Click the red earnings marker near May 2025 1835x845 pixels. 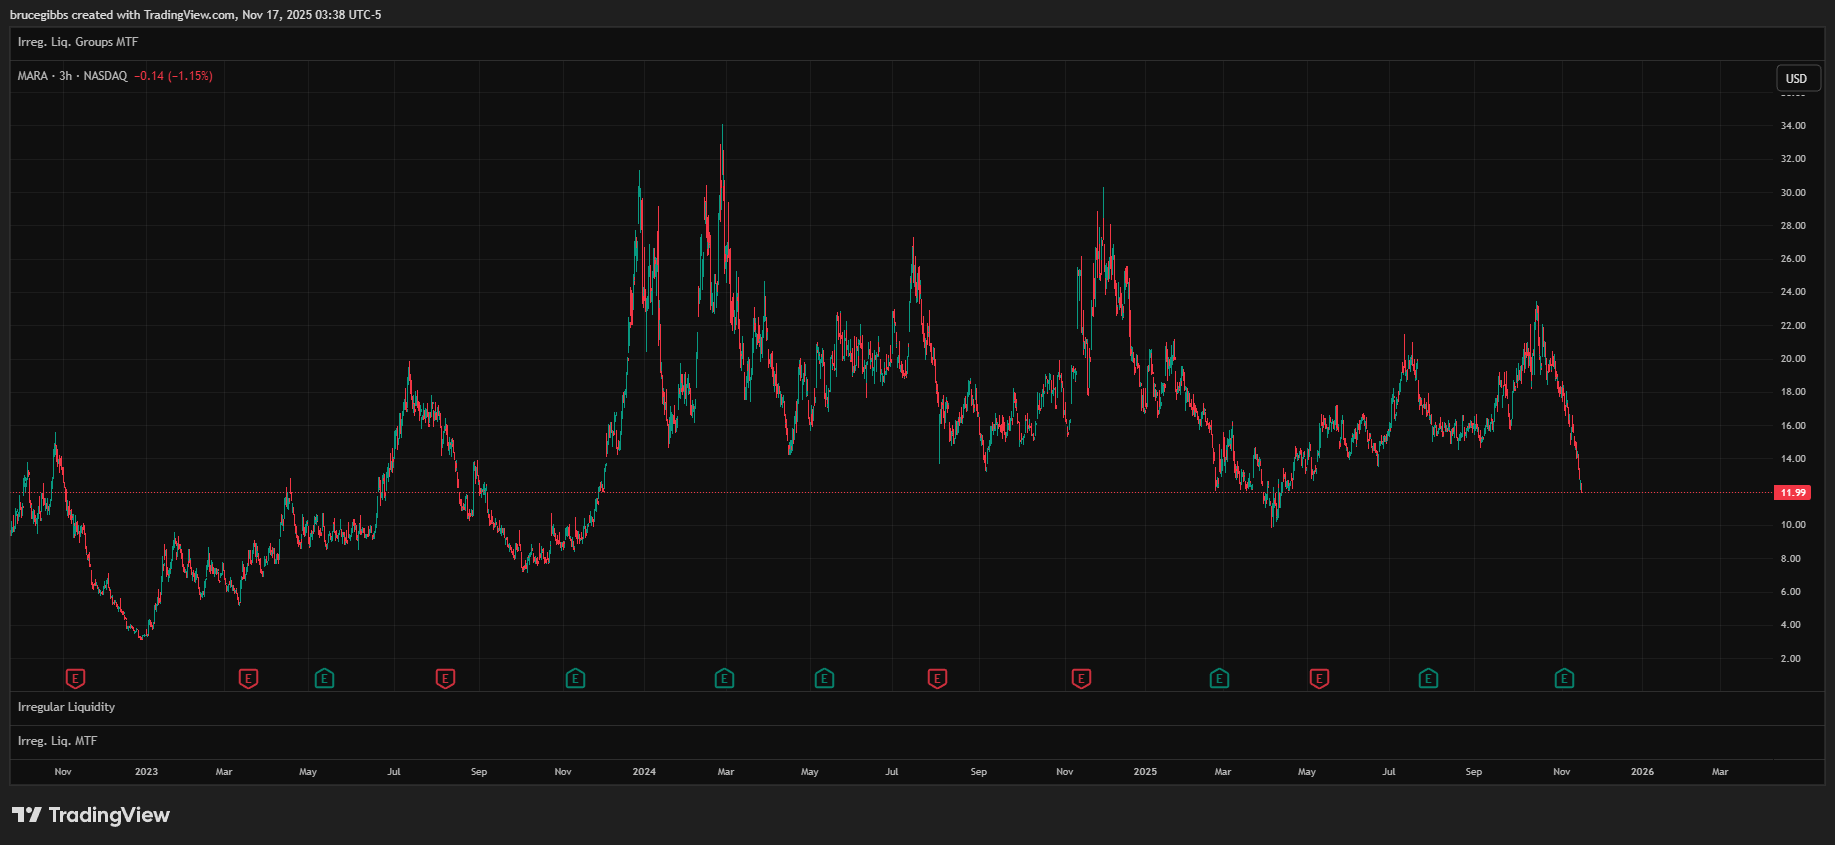pyautogui.click(x=1319, y=679)
